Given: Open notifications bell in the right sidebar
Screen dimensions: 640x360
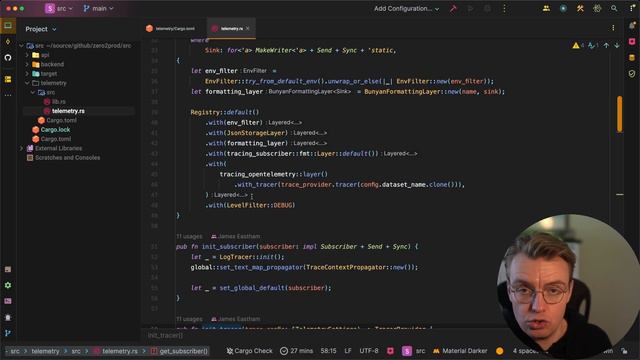Looking at the screenshot, I should pyautogui.click(x=632, y=25).
